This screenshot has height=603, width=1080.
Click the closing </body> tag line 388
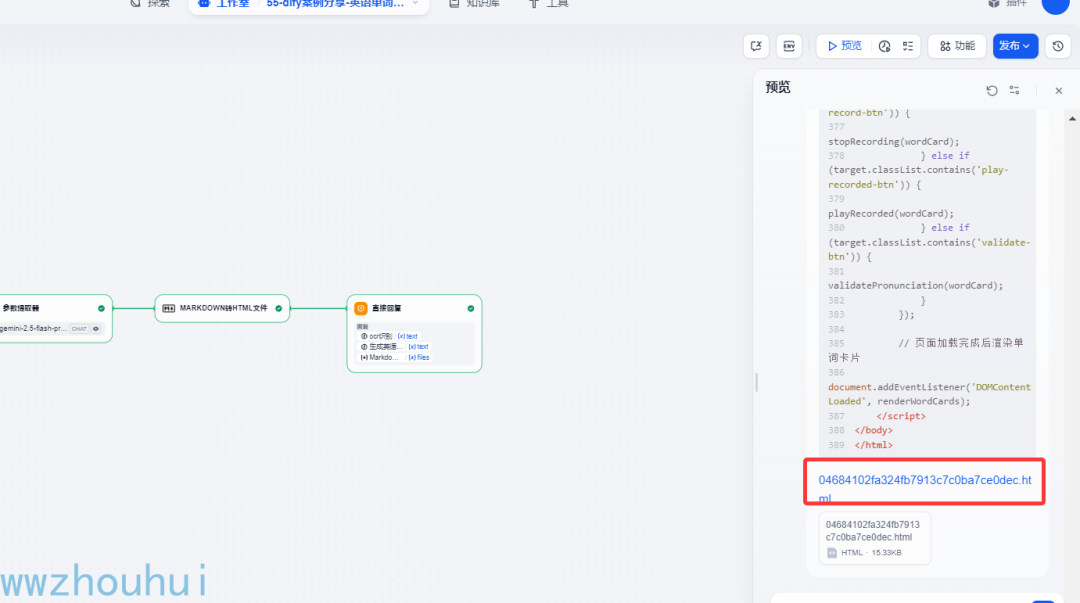coord(873,430)
